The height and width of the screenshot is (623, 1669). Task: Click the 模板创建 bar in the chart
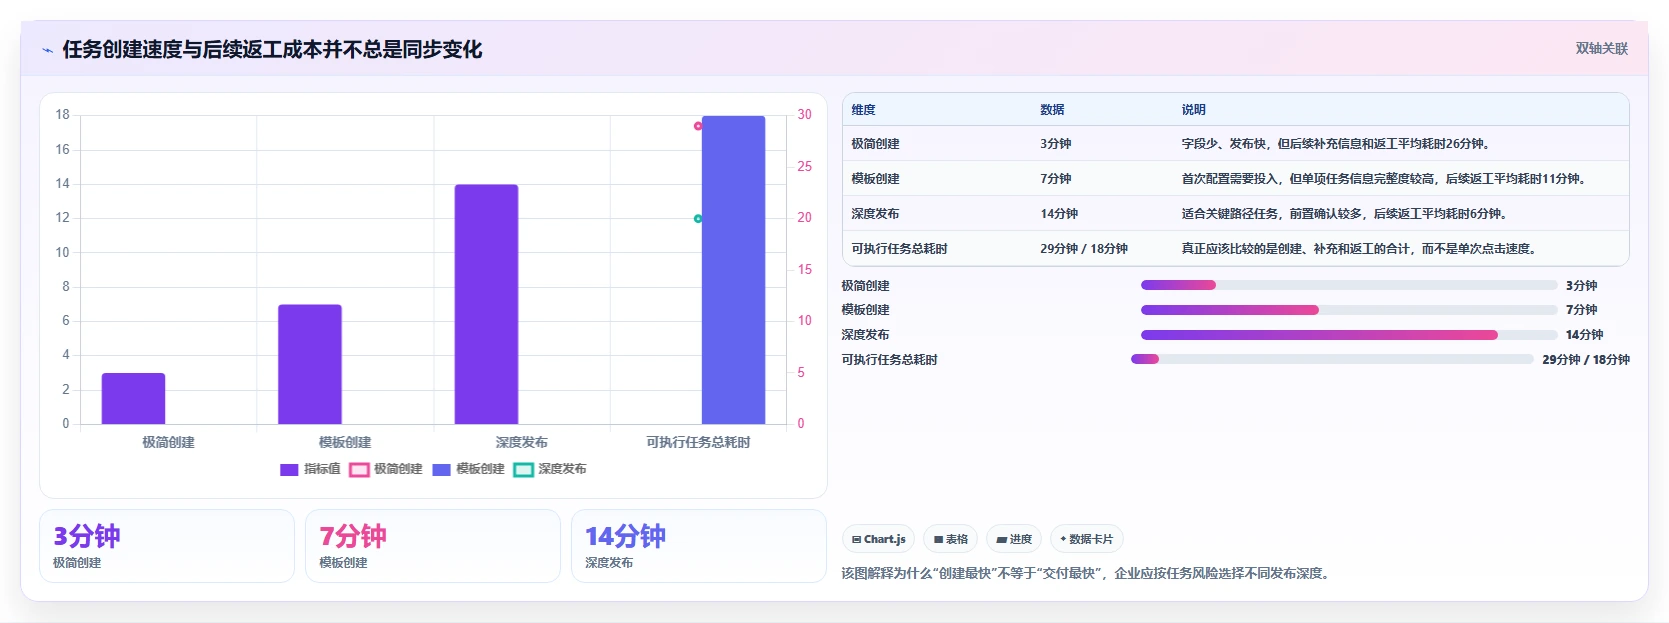310,364
